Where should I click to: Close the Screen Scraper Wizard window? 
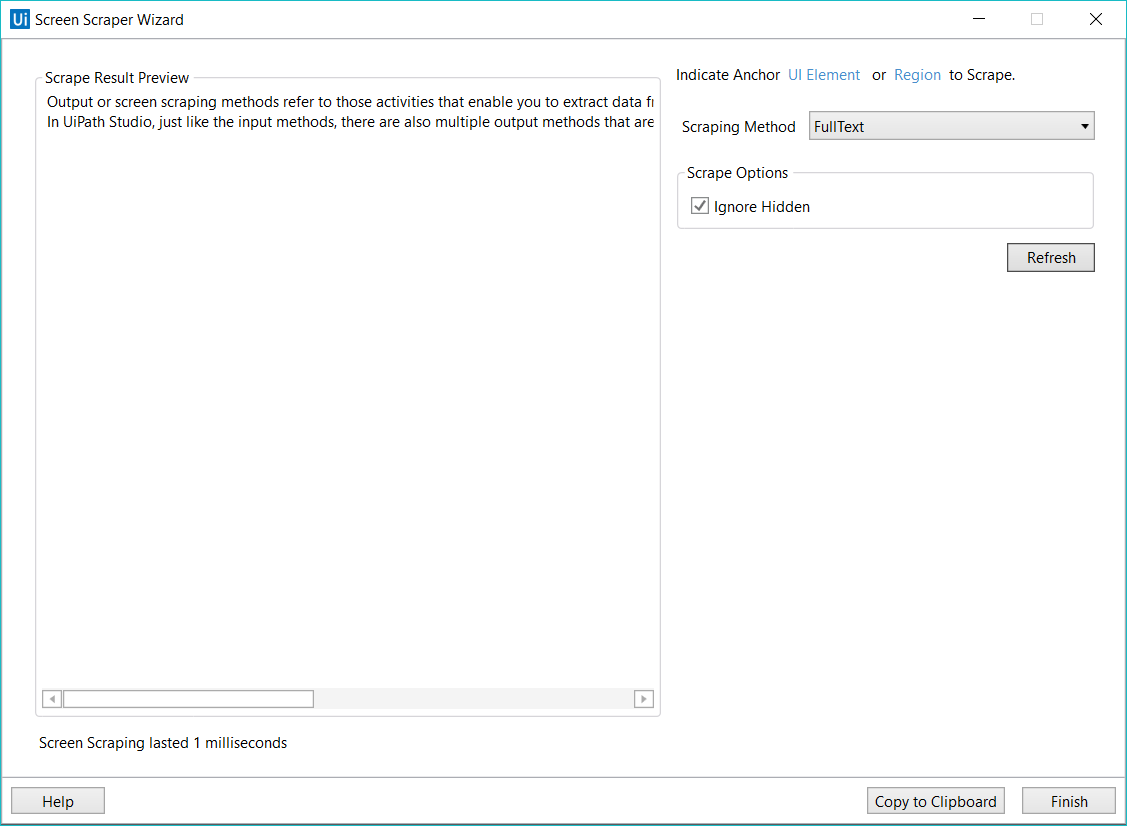(1095, 19)
